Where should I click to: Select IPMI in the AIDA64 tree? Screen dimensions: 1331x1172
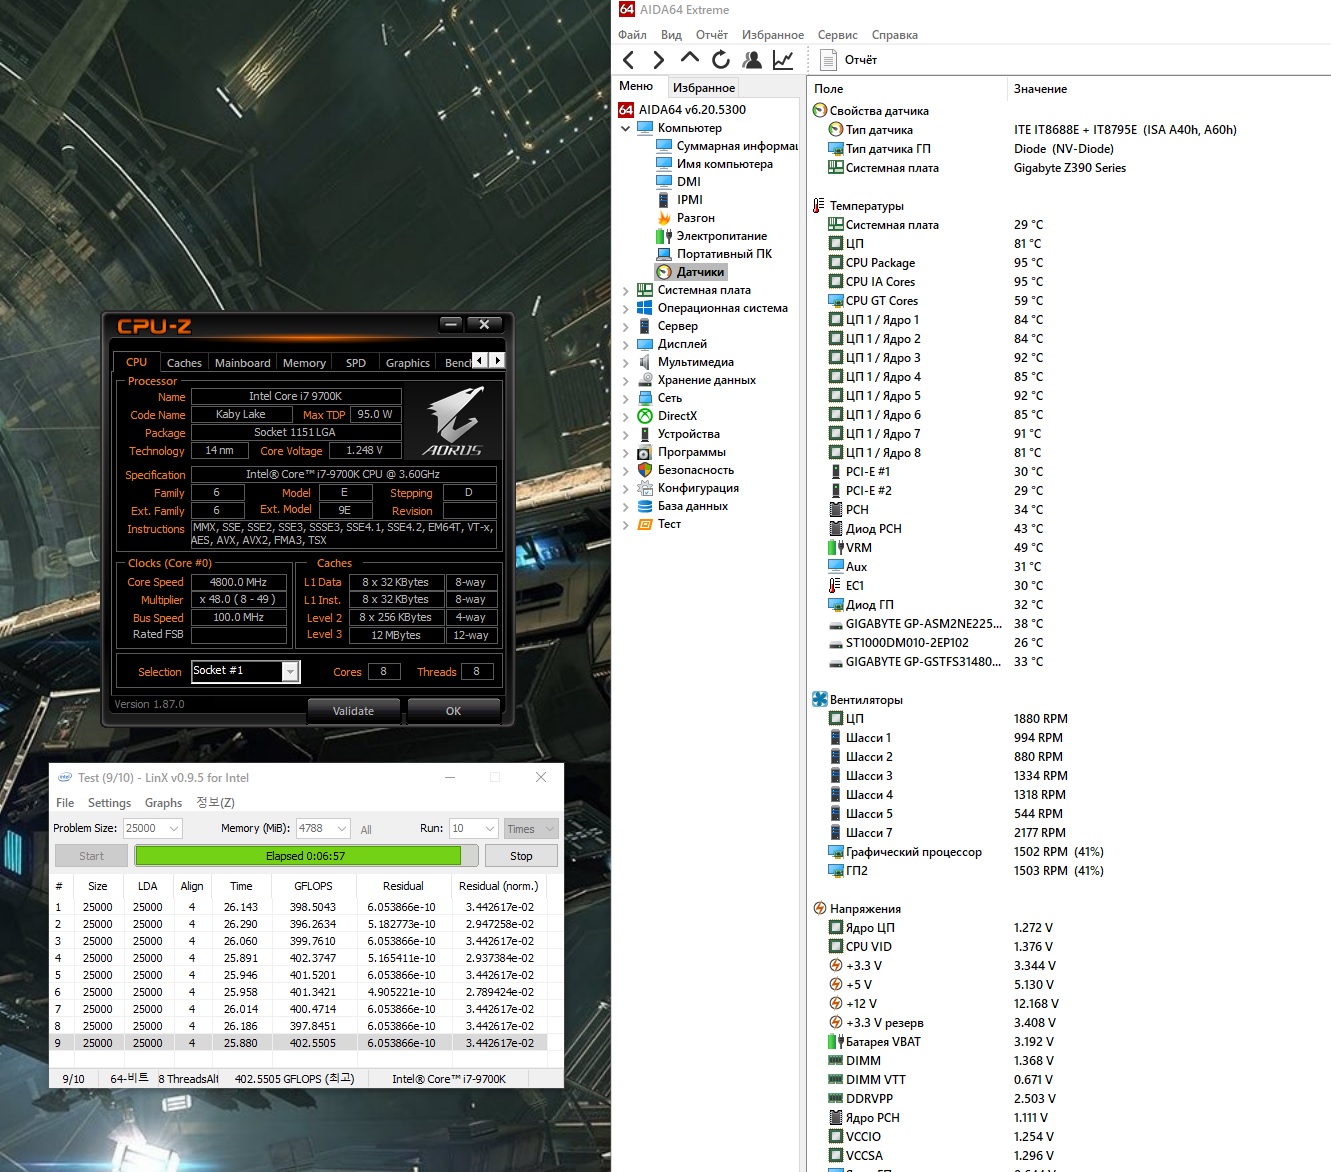tap(679, 200)
